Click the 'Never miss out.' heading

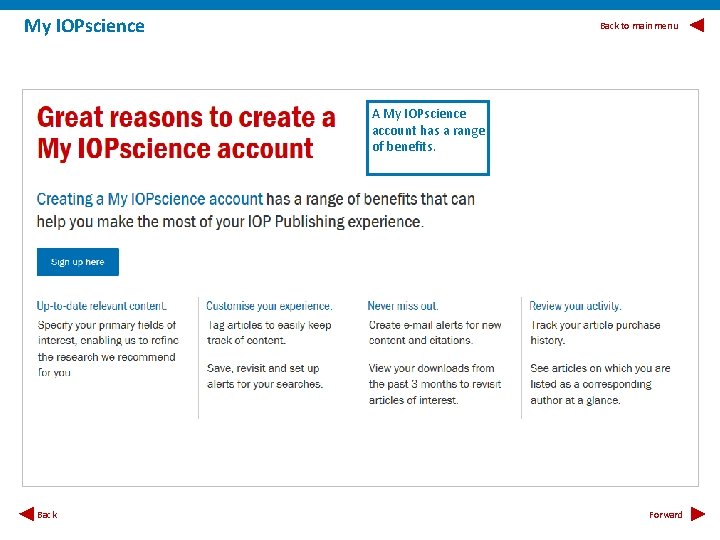pos(403,306)
